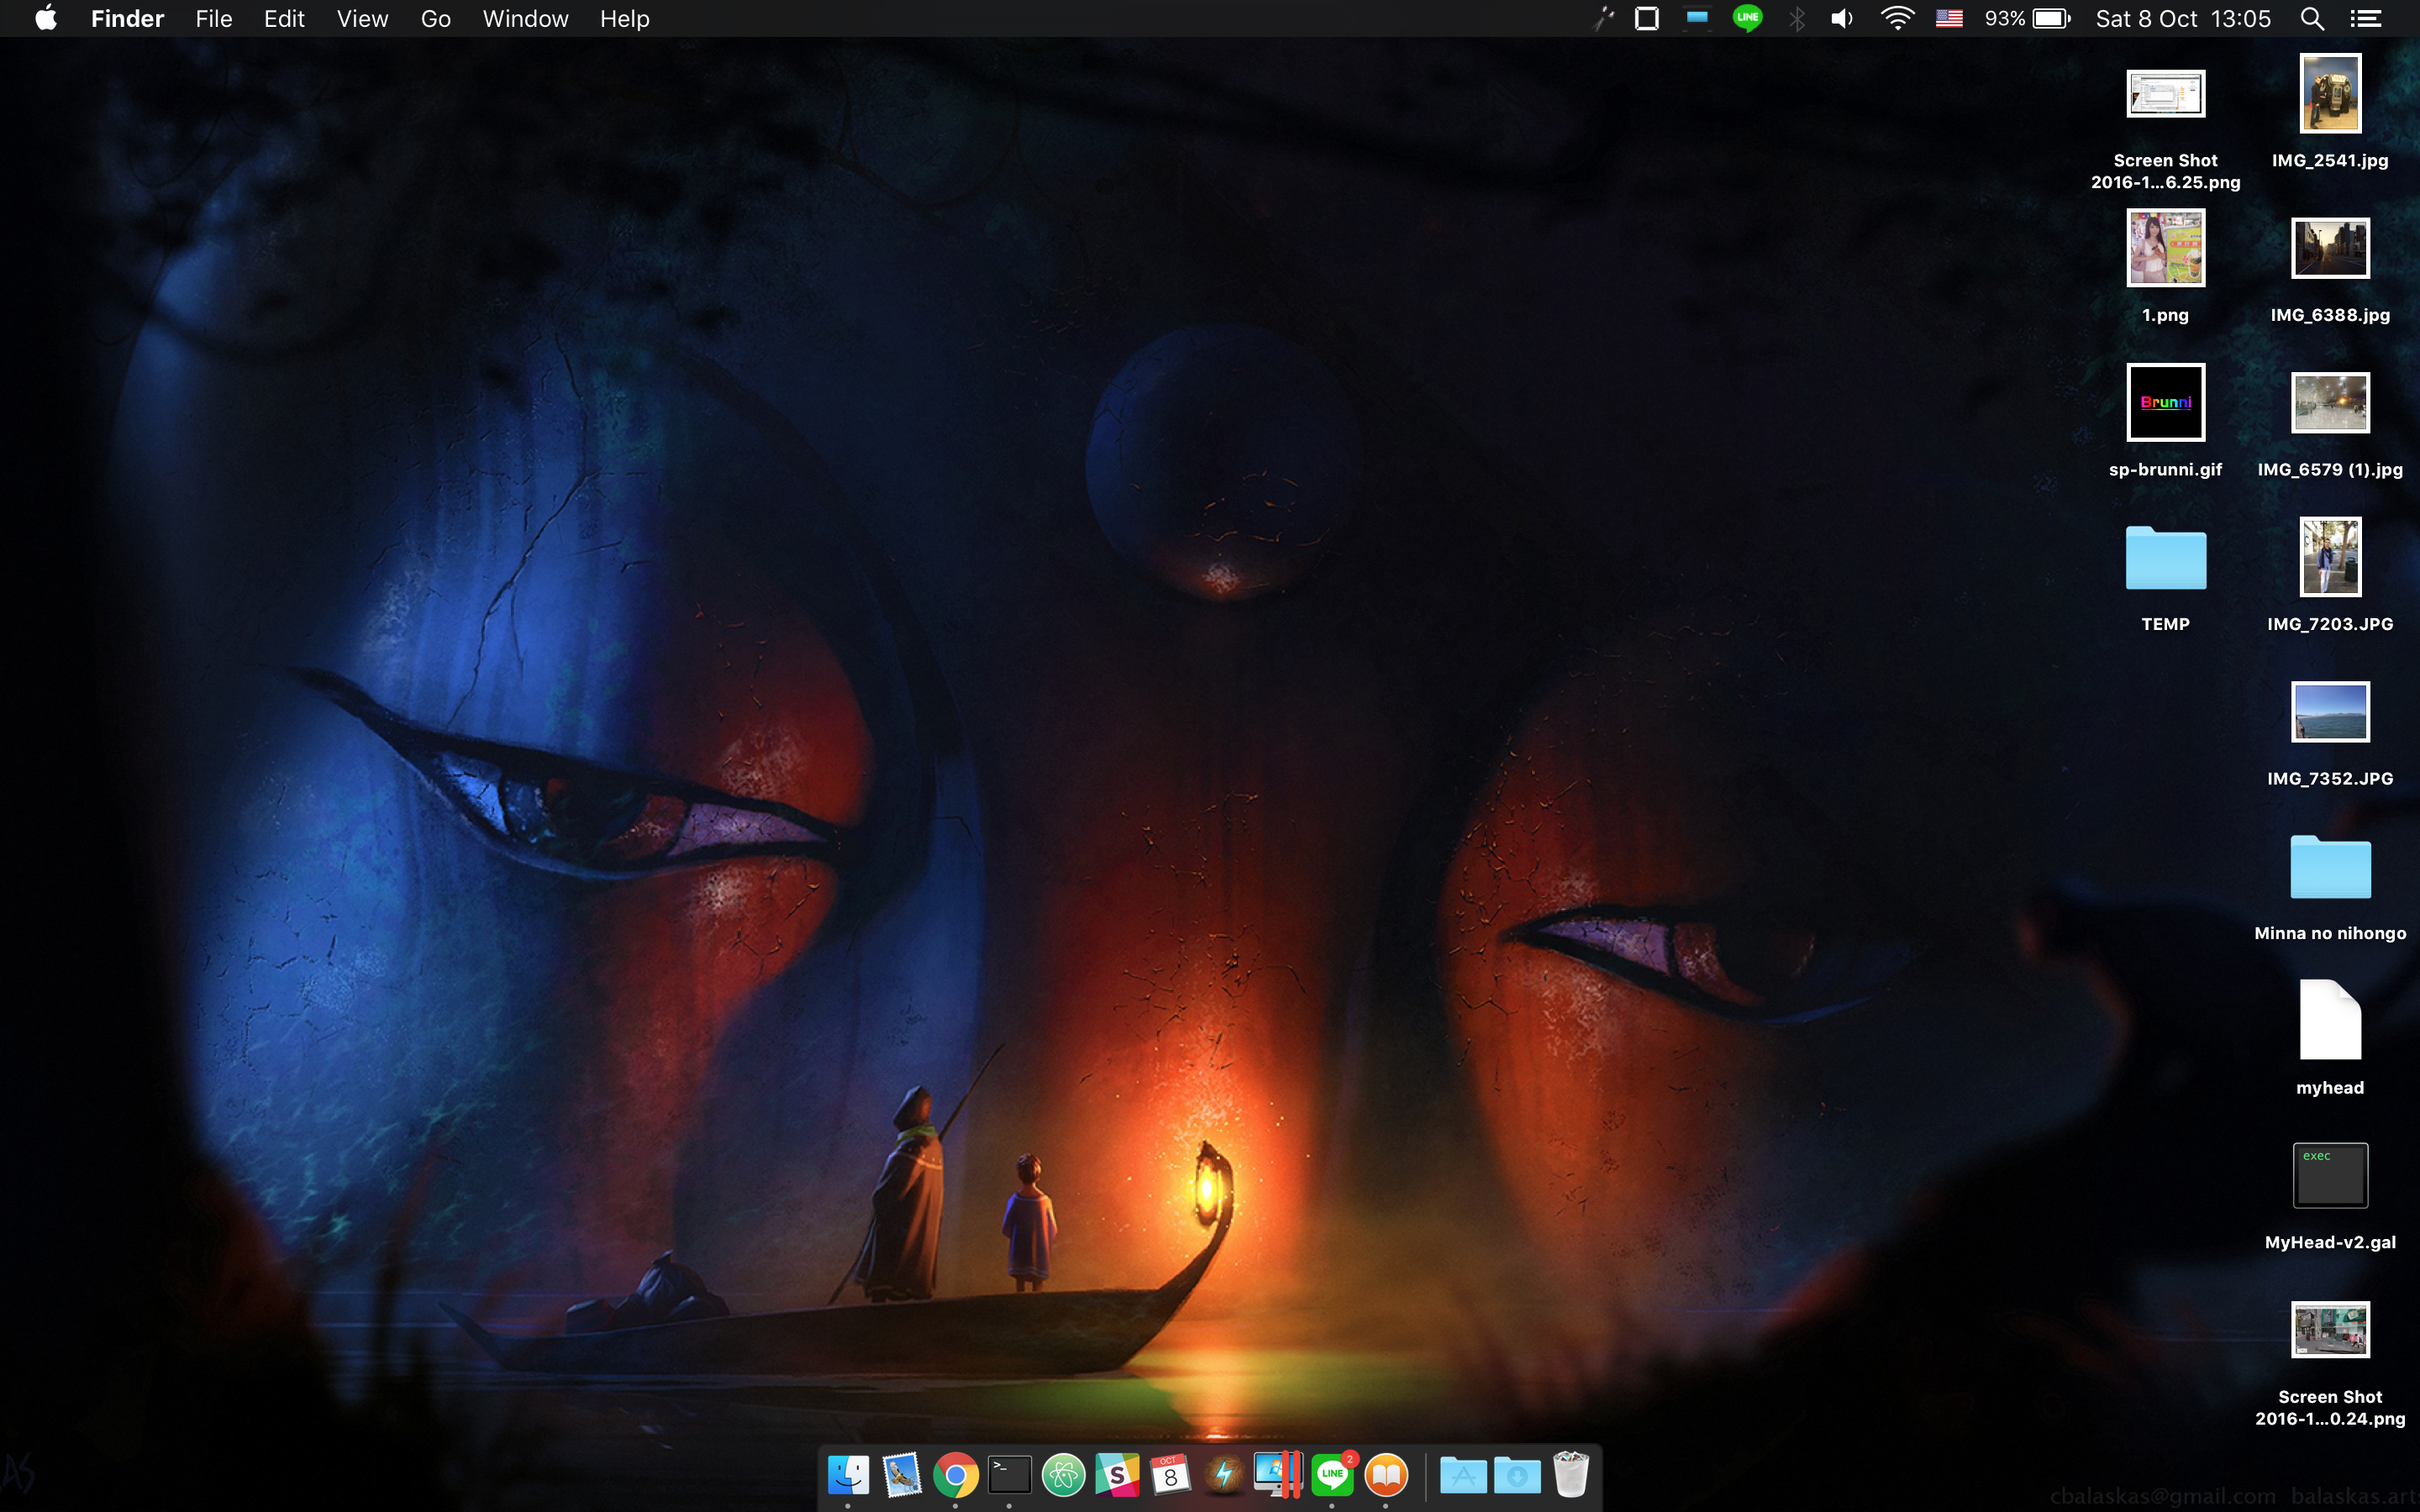Image resolution: width=2420 pixels, height=1512 pixels.
Task: Toggle Bluetooth menu bar icon
Action: [1797, 19]
